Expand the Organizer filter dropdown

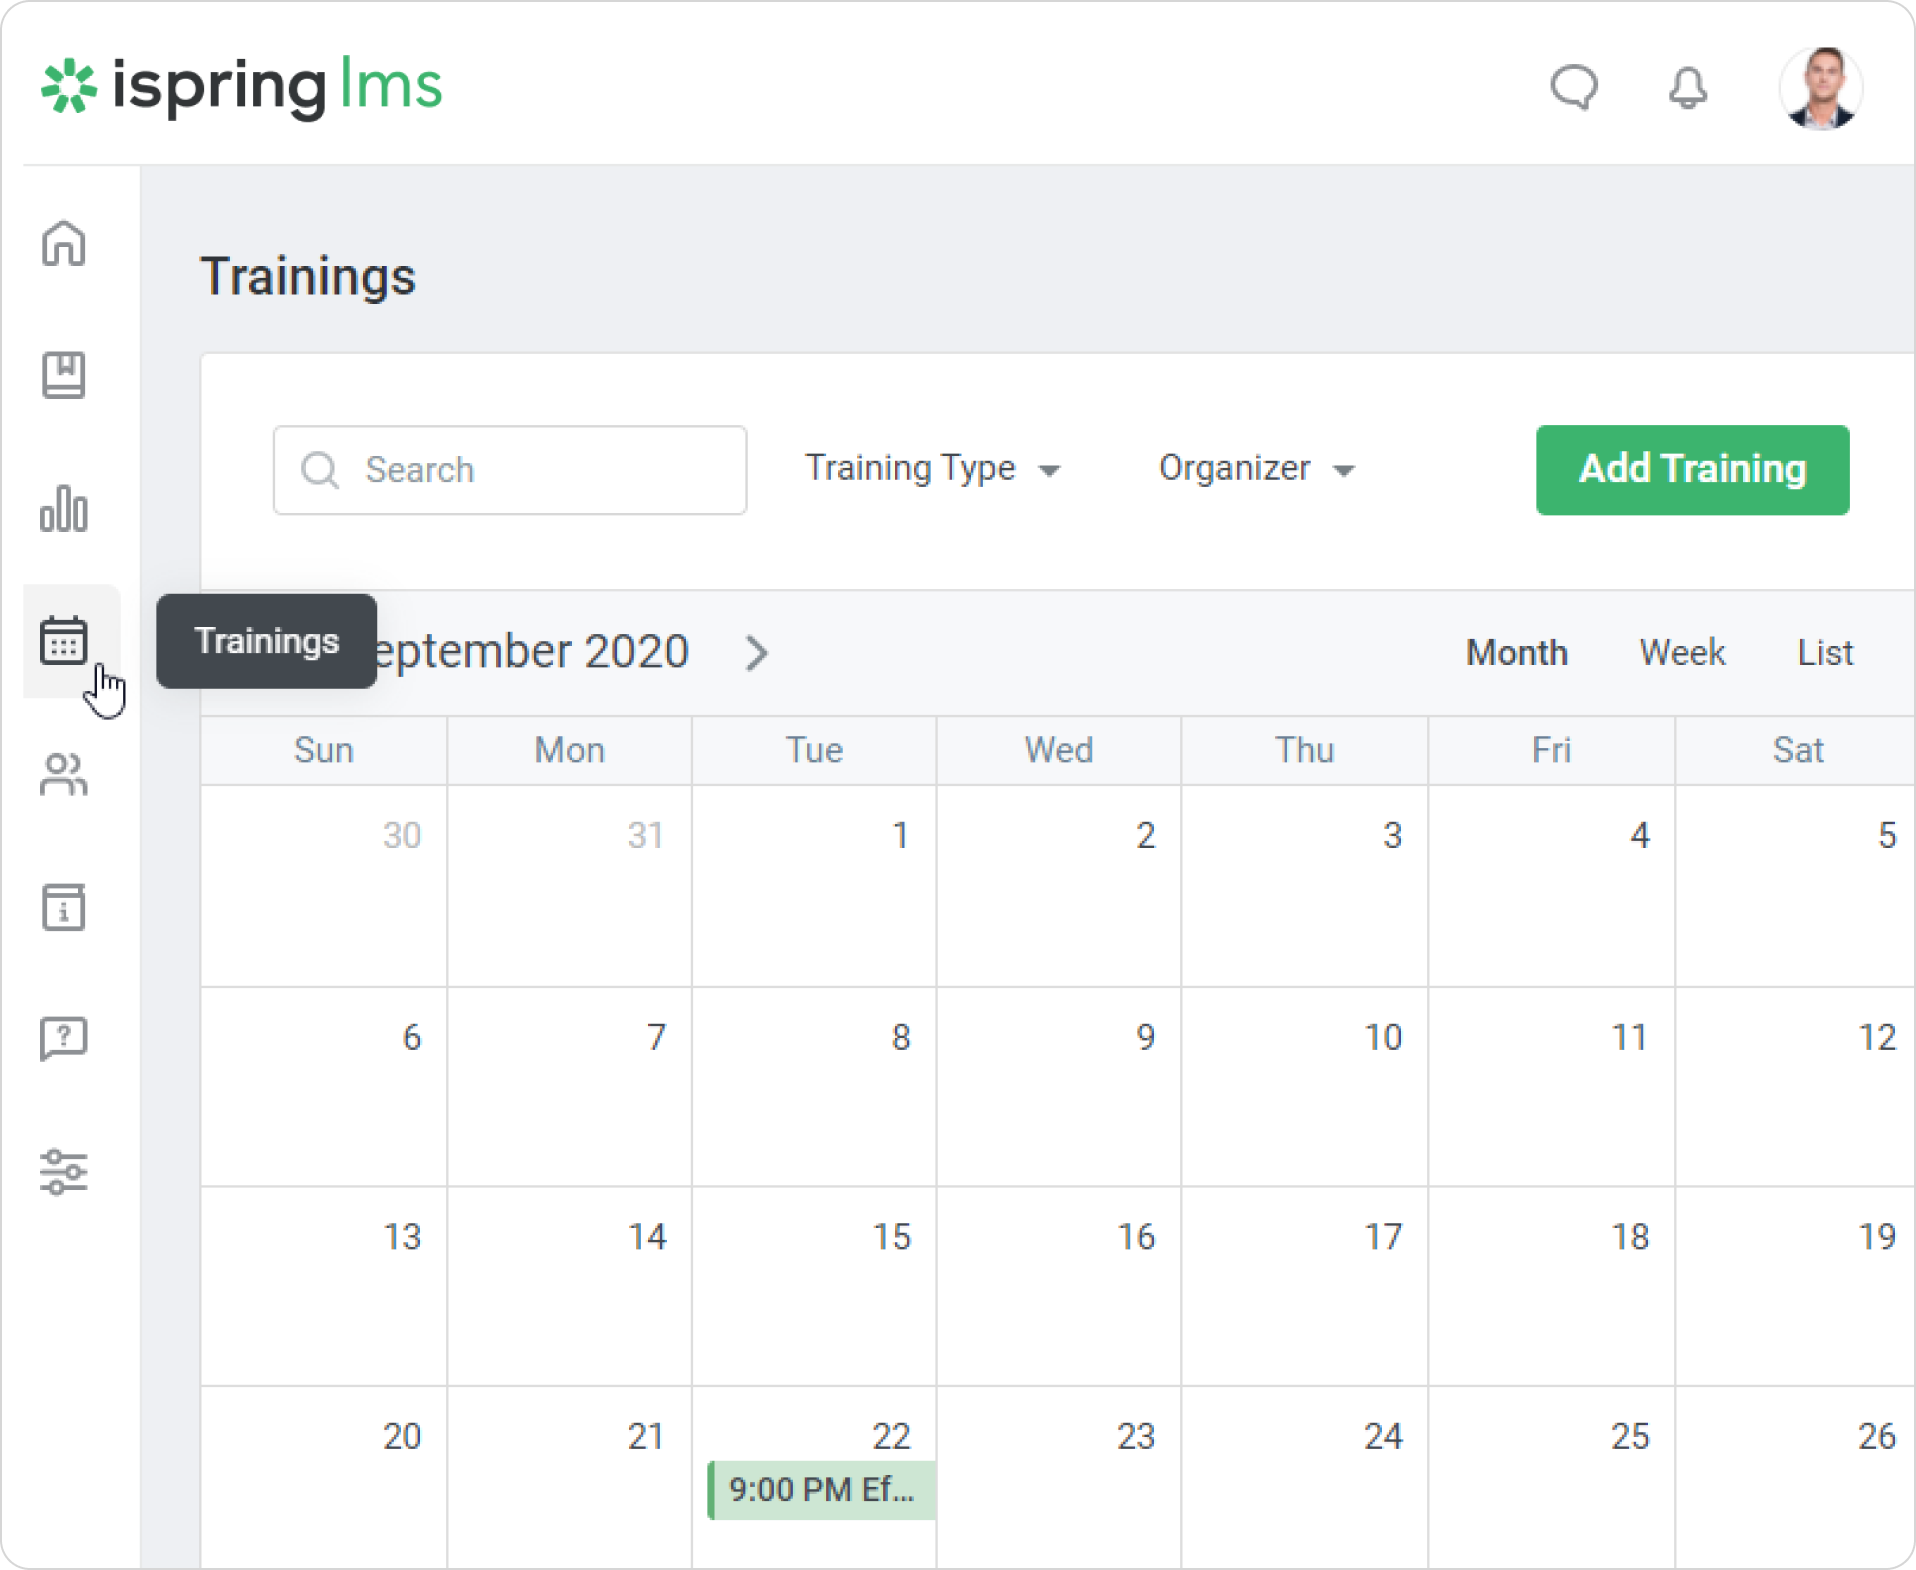[1256, 469]
